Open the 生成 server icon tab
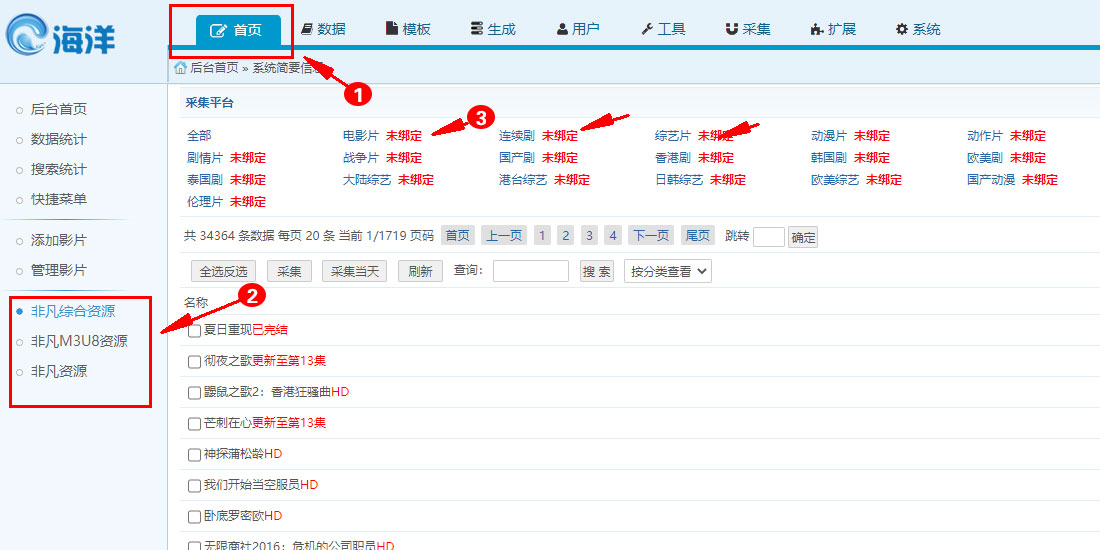The image size is (1100, 550). (x=492, y=29)
